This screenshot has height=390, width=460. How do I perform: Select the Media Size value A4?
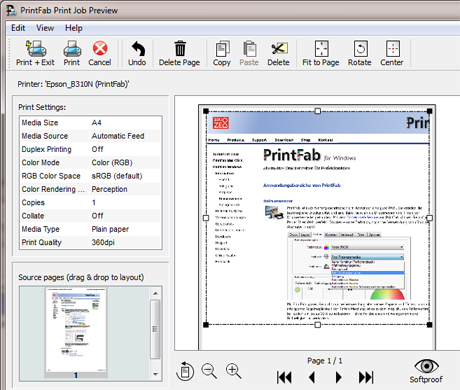tap(97, 123)
